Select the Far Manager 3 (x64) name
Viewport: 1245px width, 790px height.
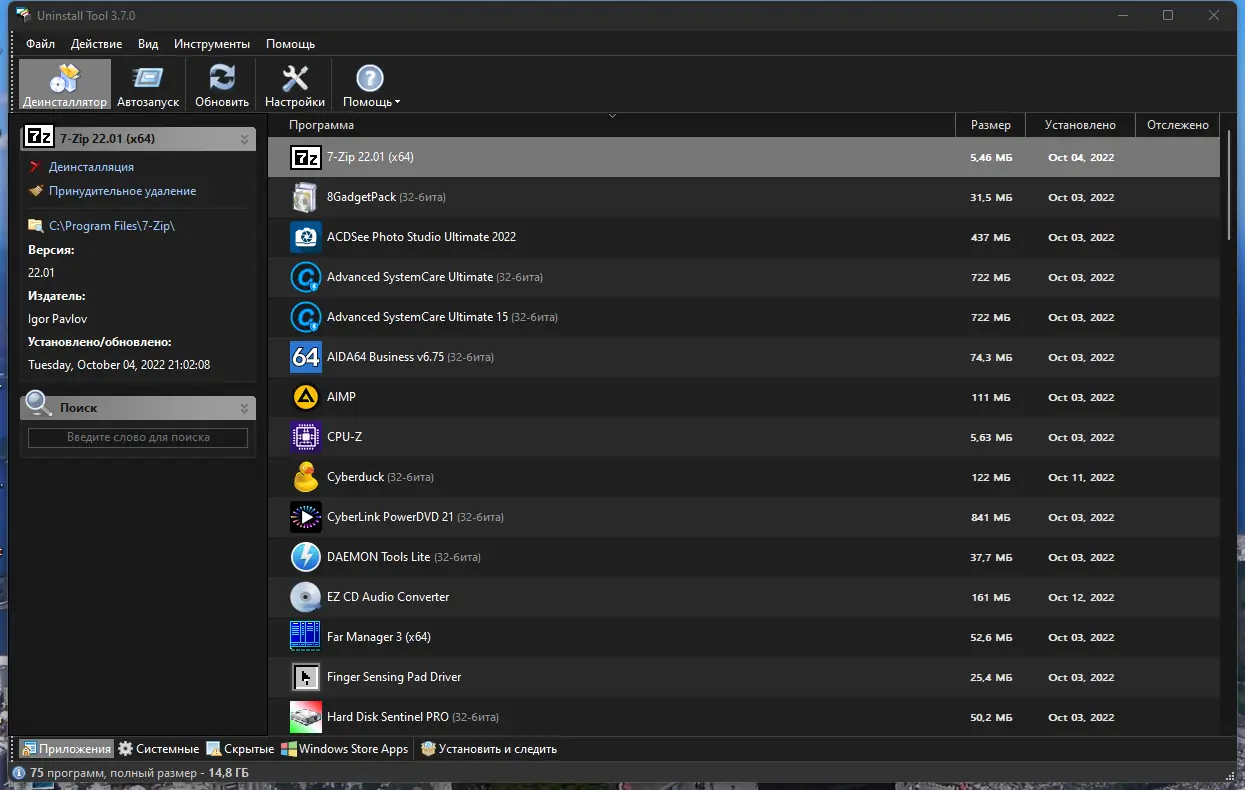click(379, 637)
